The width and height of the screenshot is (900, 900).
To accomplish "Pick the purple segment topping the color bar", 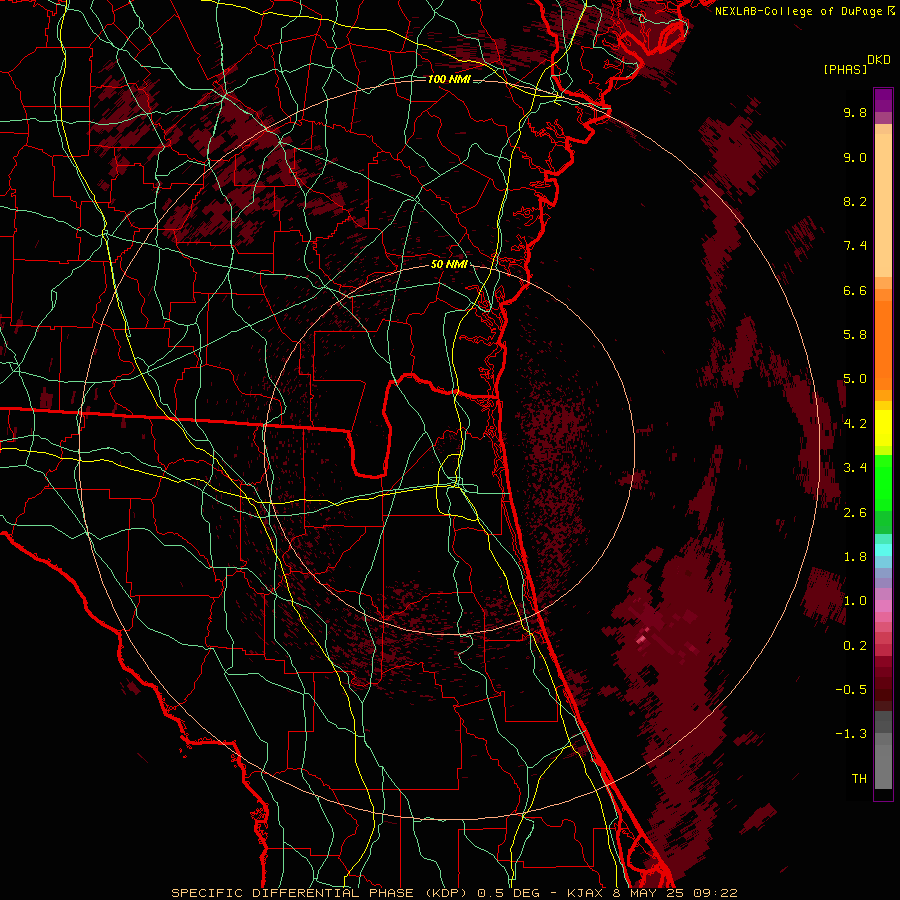I will pos(883,100).
